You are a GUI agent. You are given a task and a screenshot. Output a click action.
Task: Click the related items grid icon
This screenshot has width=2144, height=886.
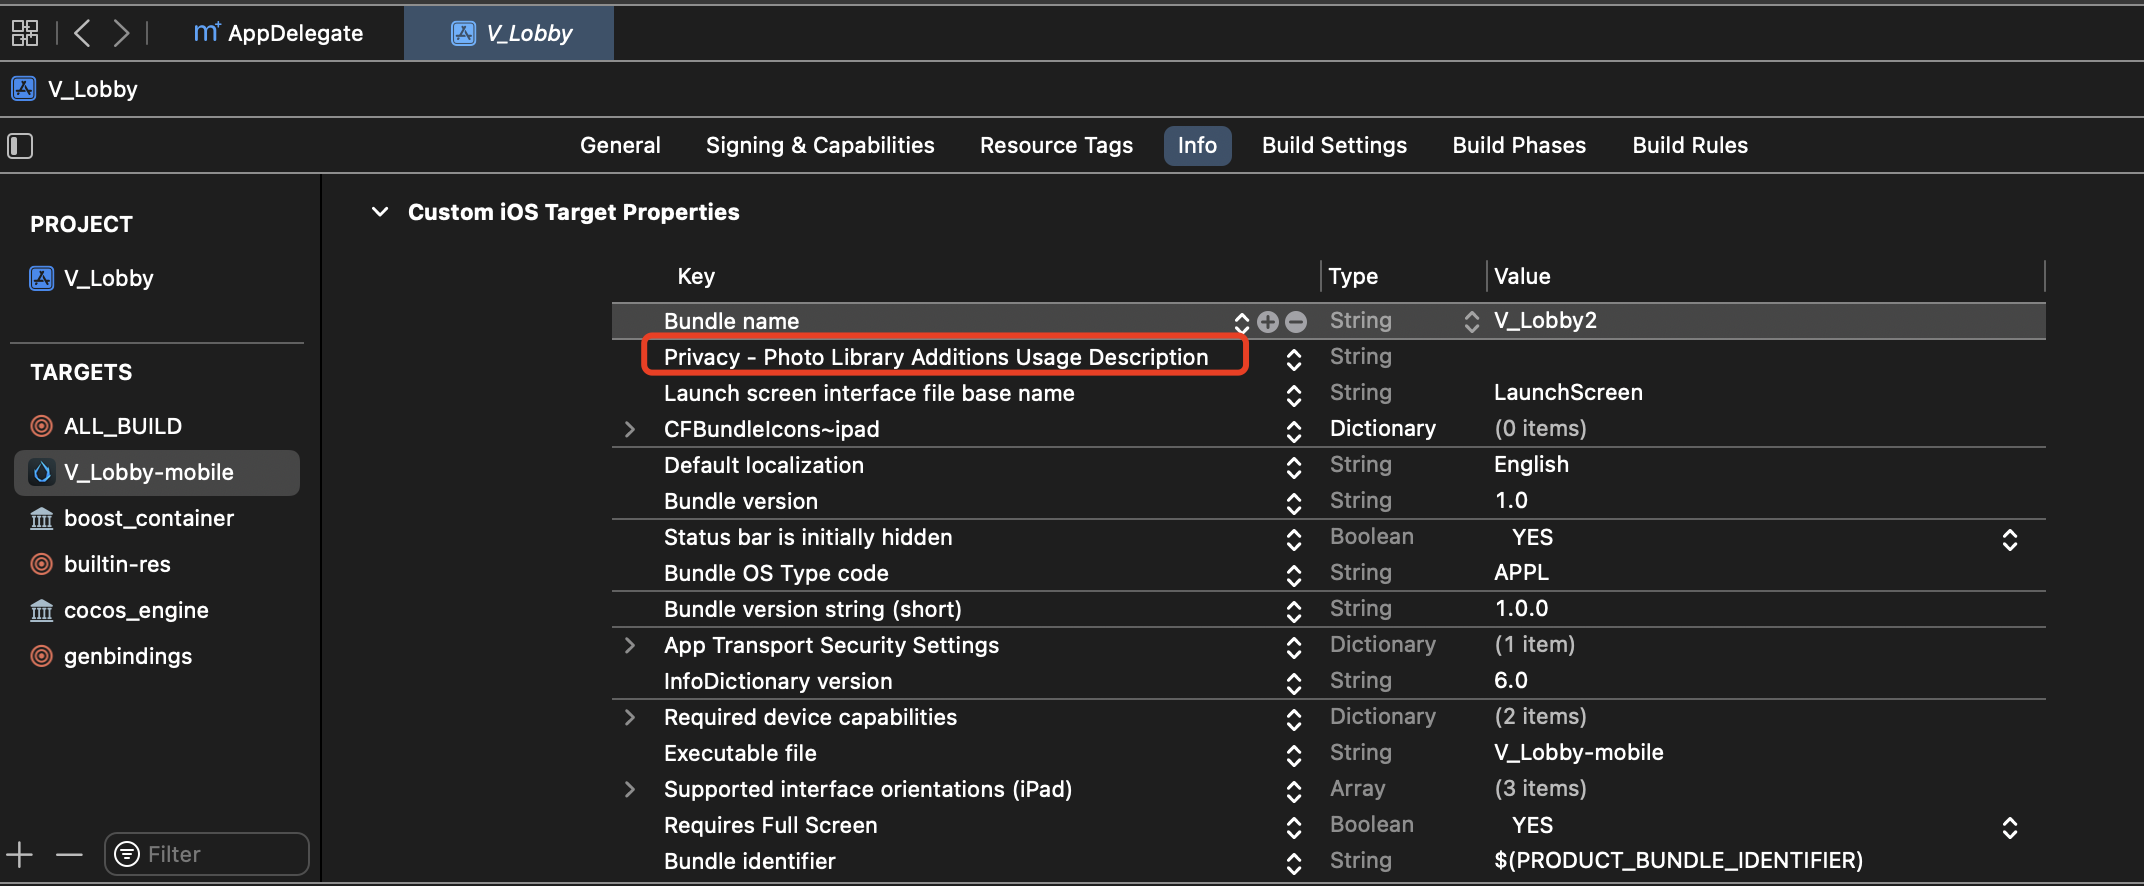[x=25, y=33]
